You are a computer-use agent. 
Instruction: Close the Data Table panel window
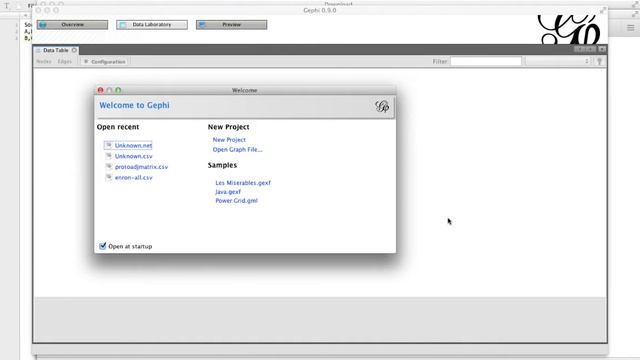pos(602,49)
